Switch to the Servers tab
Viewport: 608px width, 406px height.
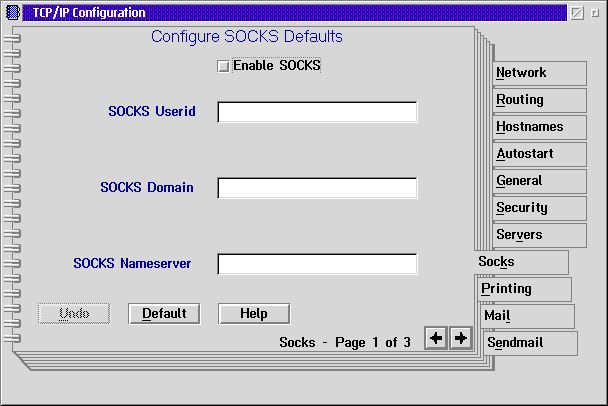pyautogui.click(x=539, y=235)
